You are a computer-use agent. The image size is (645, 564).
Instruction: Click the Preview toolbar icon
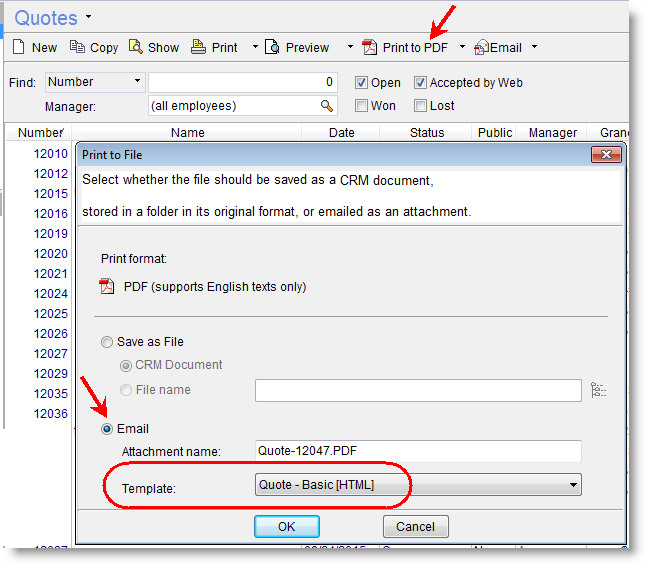tap(272, 47)
